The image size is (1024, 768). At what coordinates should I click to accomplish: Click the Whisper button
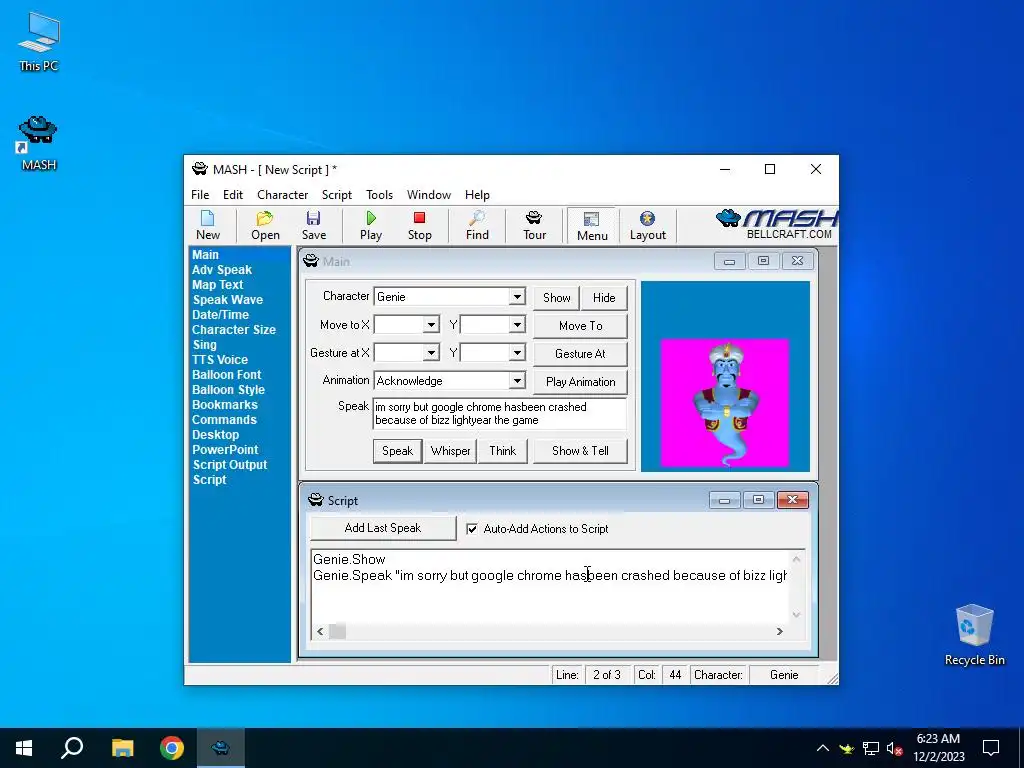pos(450,451)
